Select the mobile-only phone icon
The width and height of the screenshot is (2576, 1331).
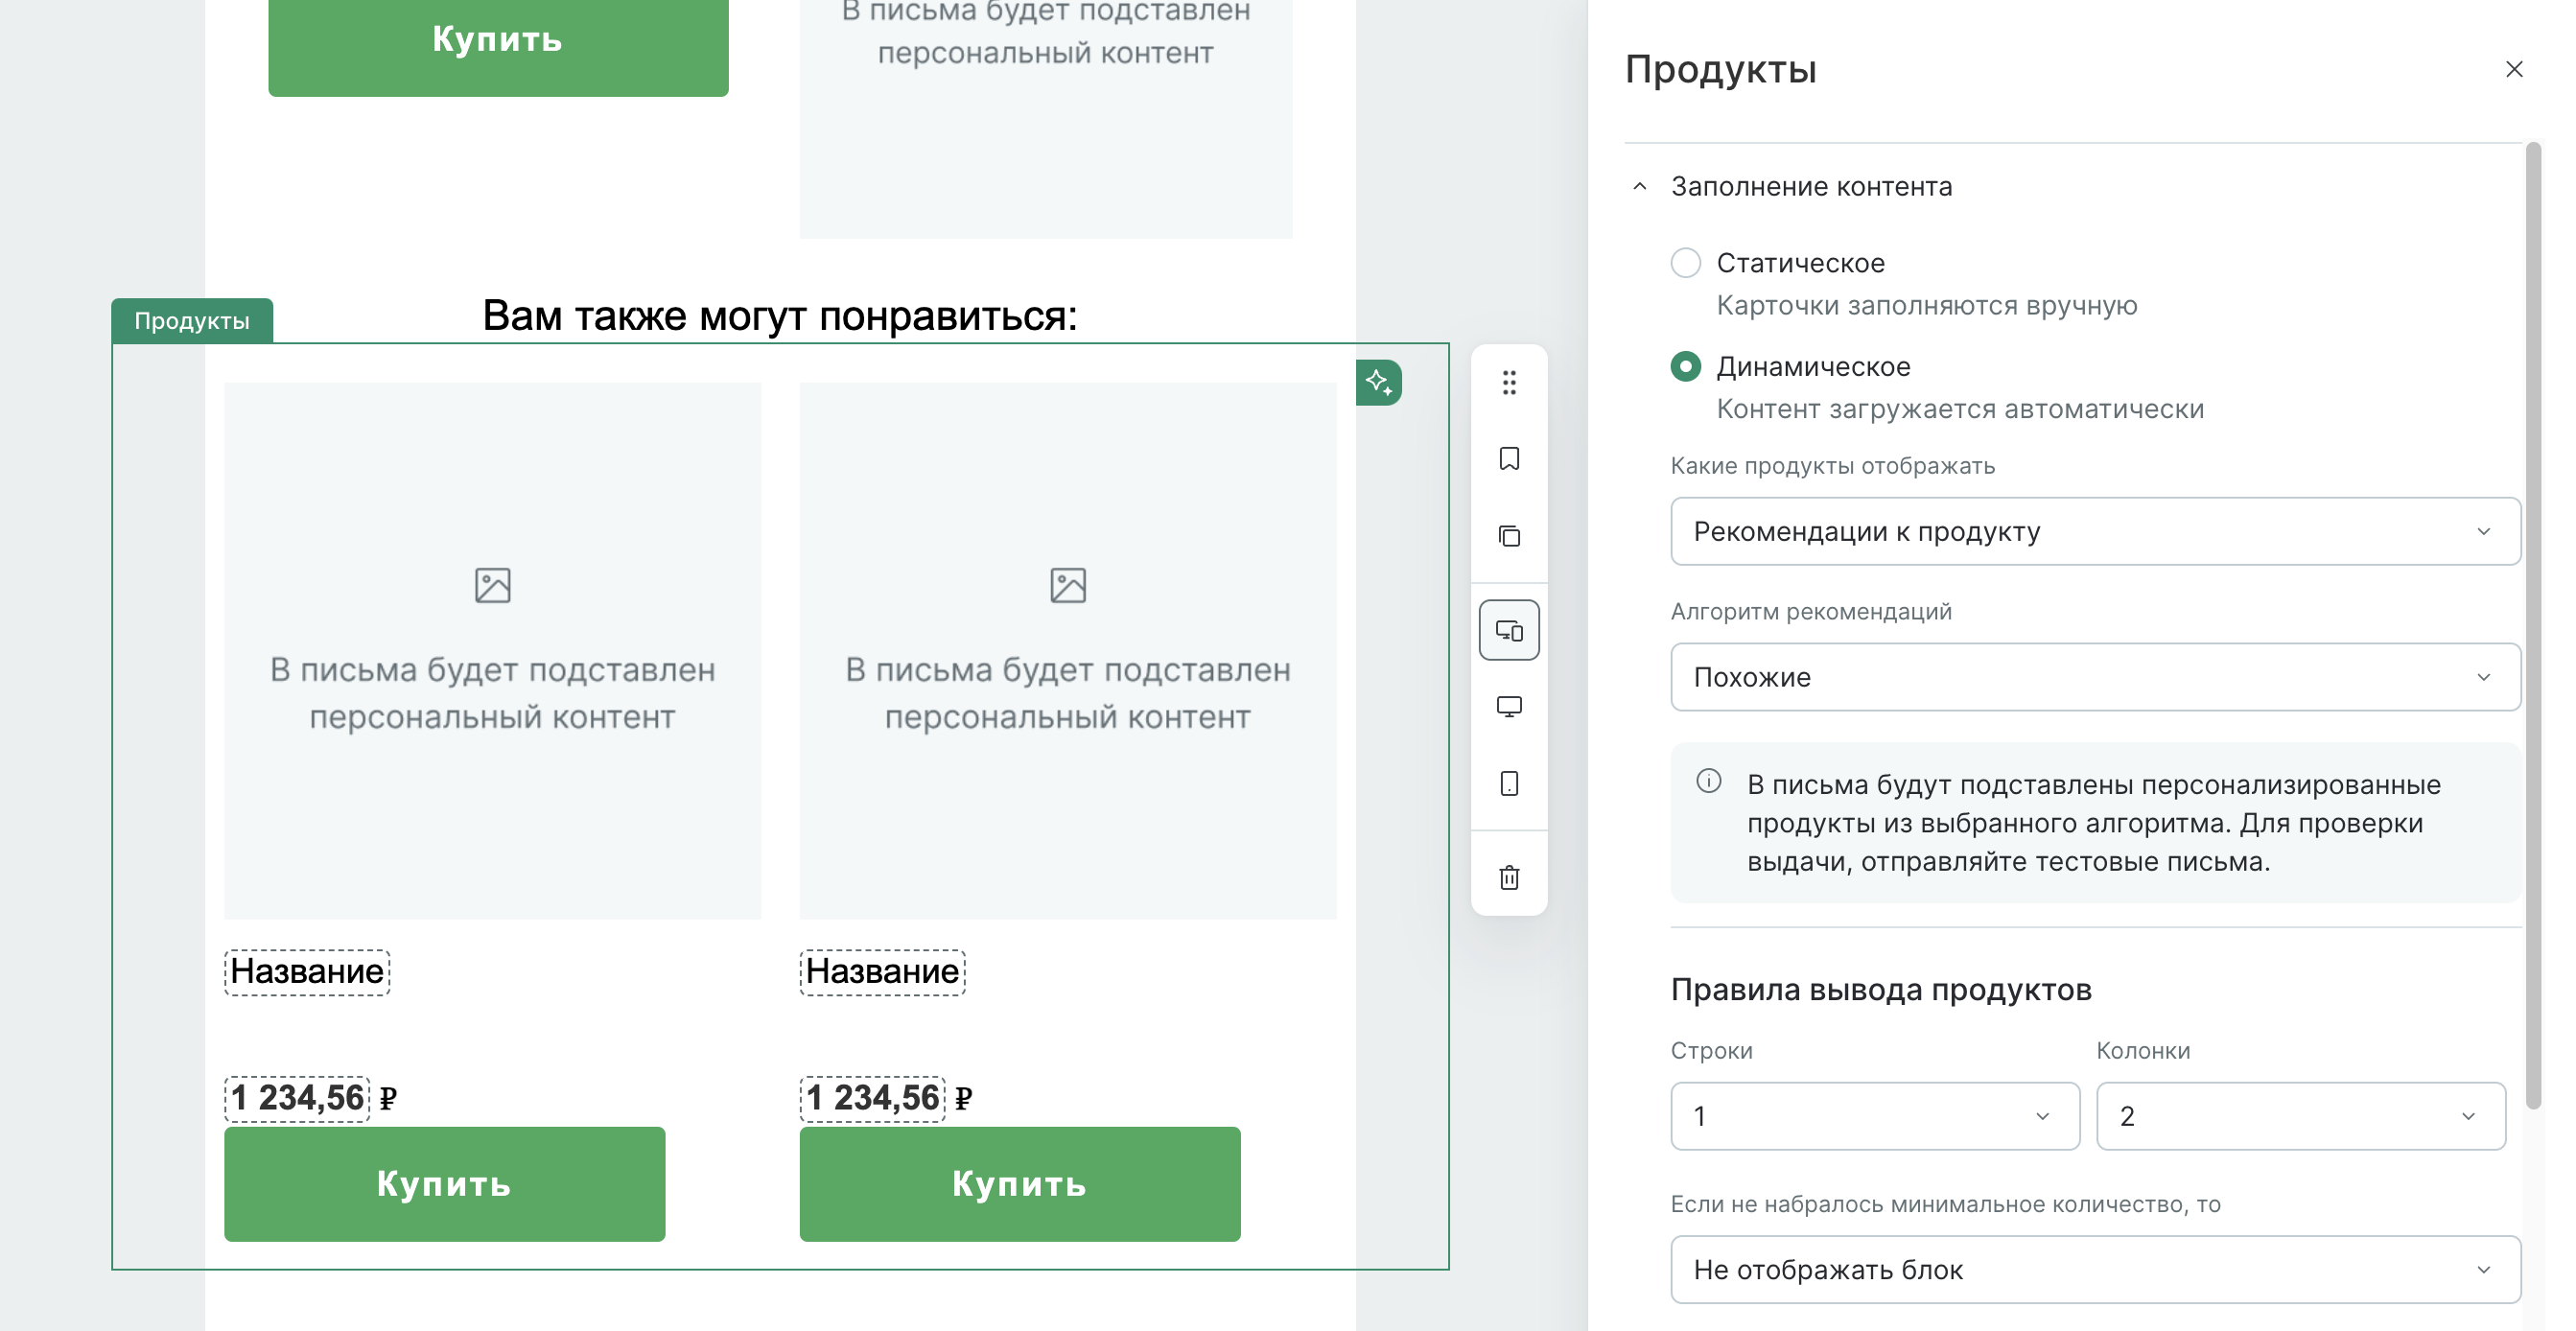[1509, 783]
